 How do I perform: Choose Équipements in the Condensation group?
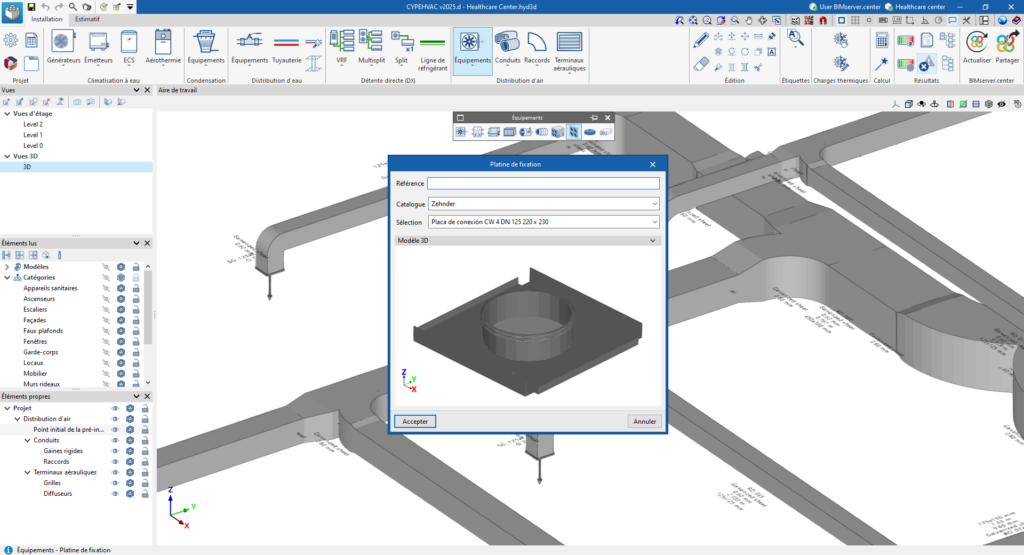pos(206,47)
